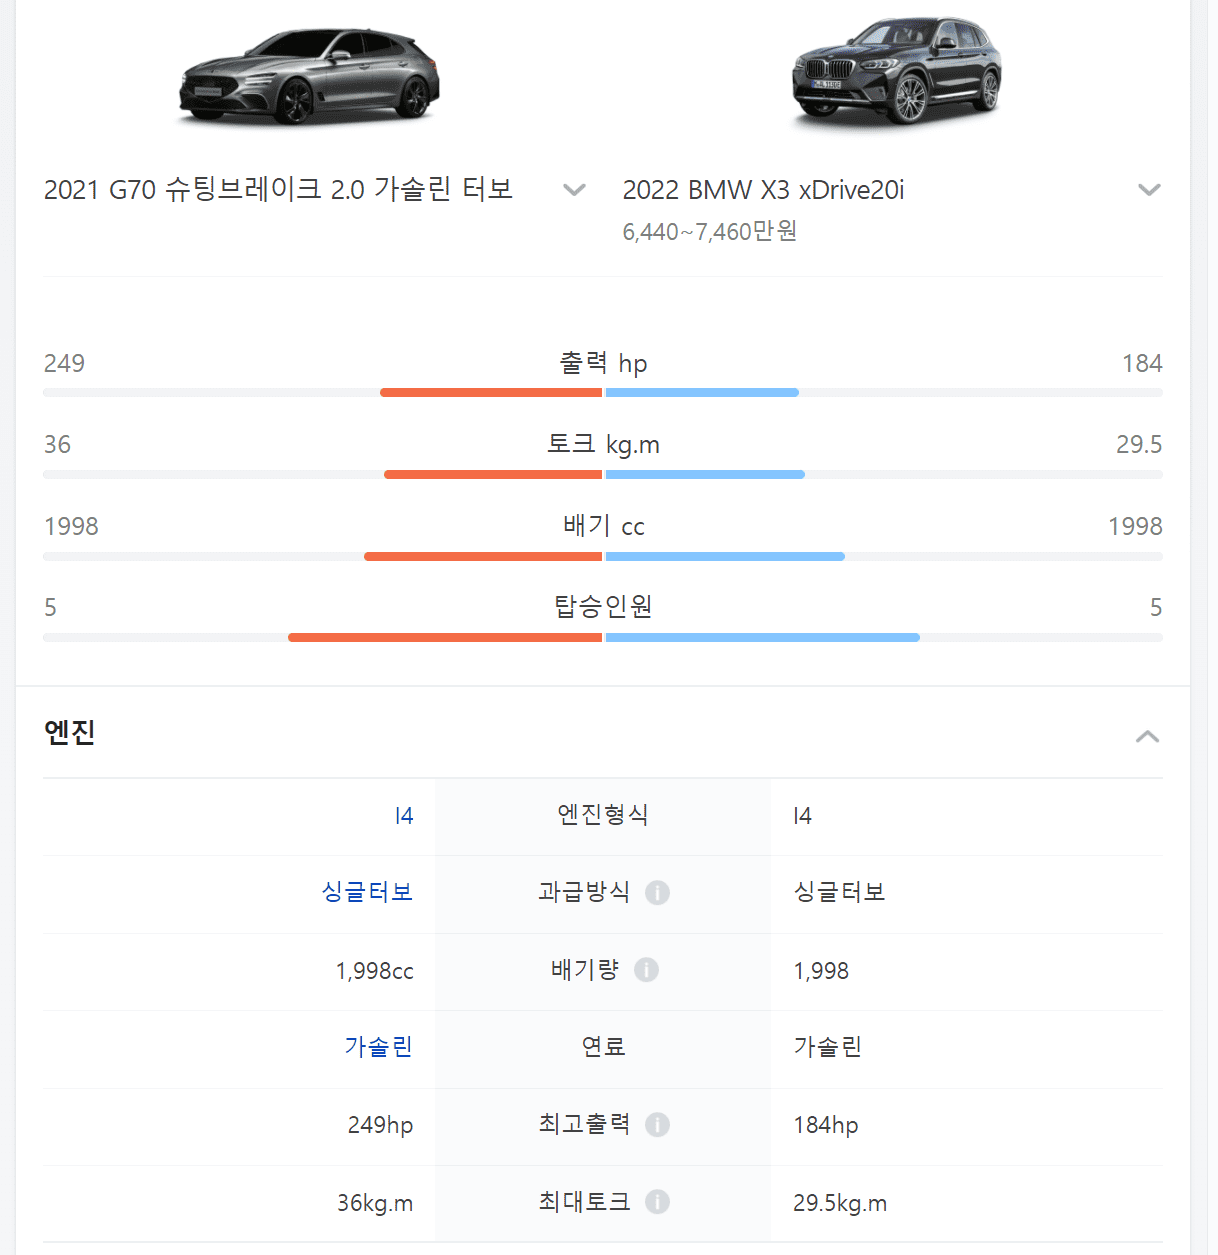Click info icon next to 최대토크

click(x=657, y=1202)
